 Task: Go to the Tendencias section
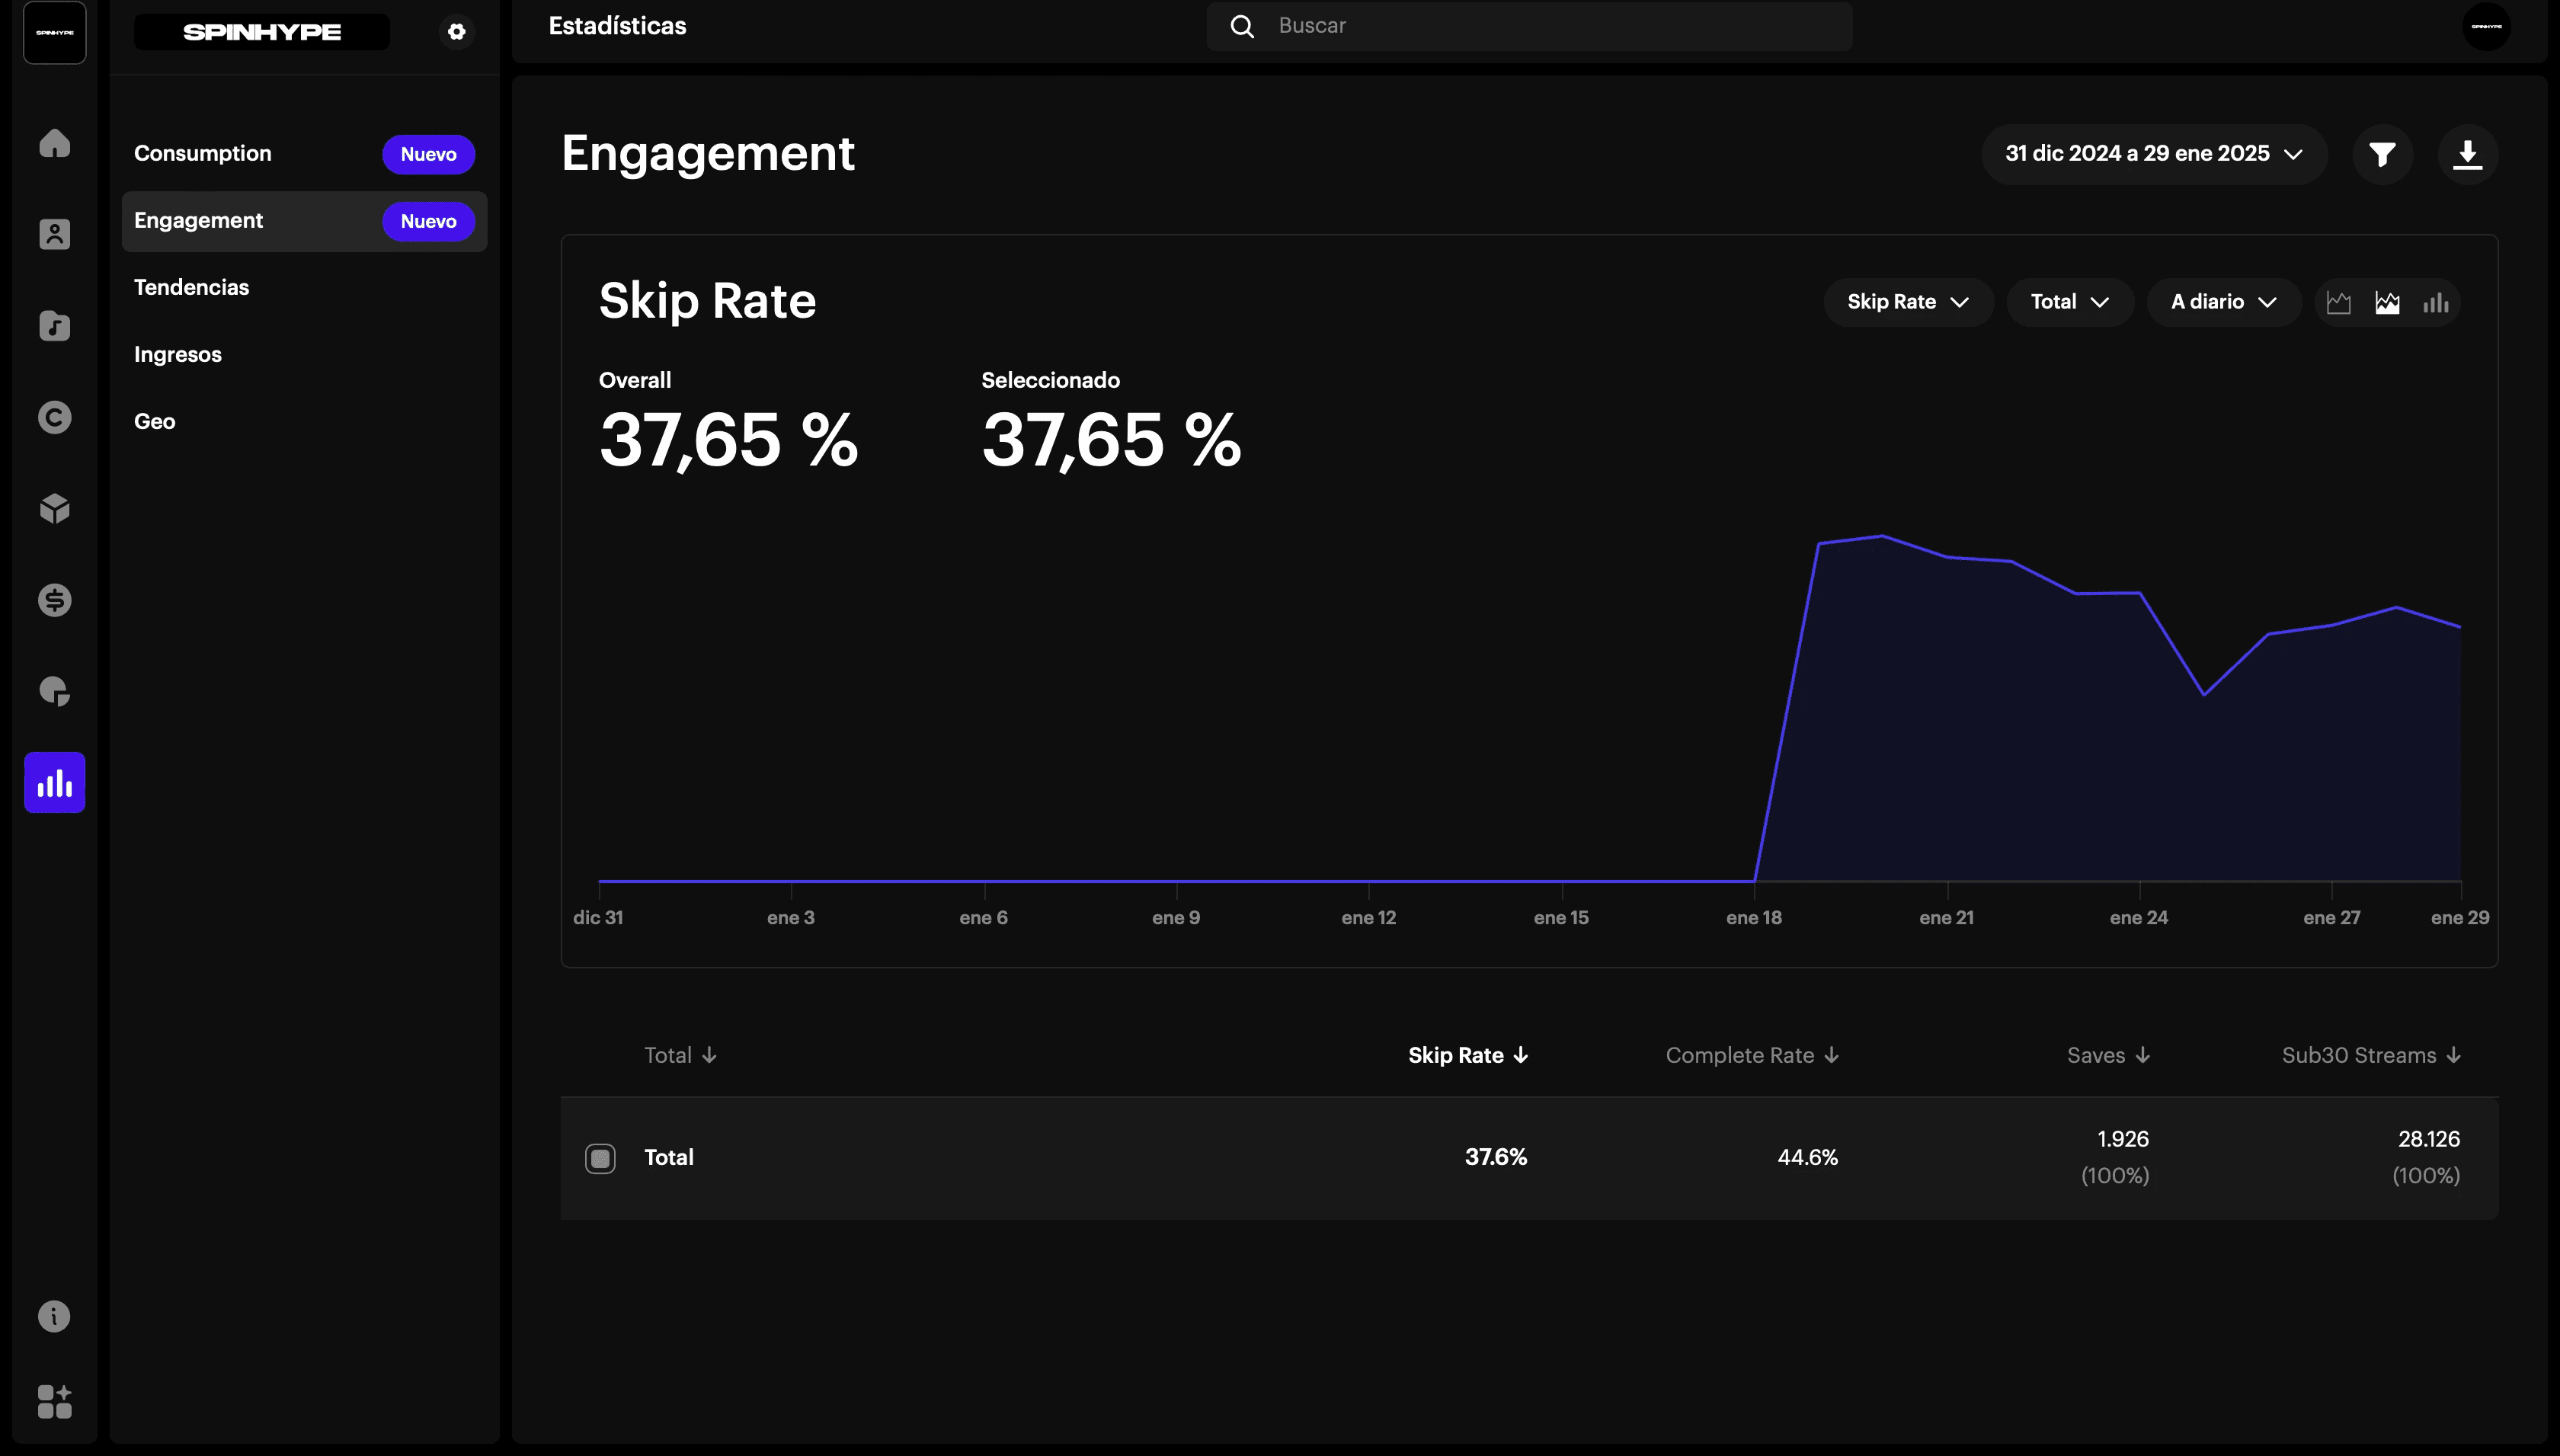(x=191, y=288)
